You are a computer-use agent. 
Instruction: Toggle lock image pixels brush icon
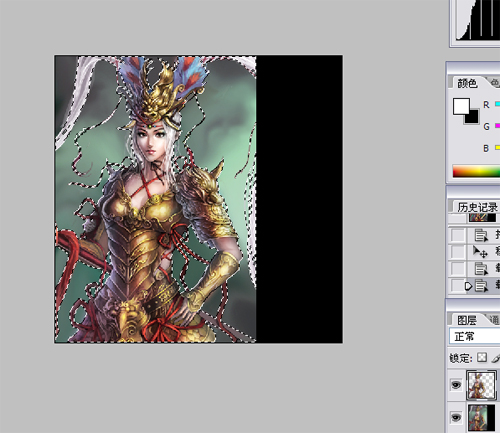click(496, 358)
